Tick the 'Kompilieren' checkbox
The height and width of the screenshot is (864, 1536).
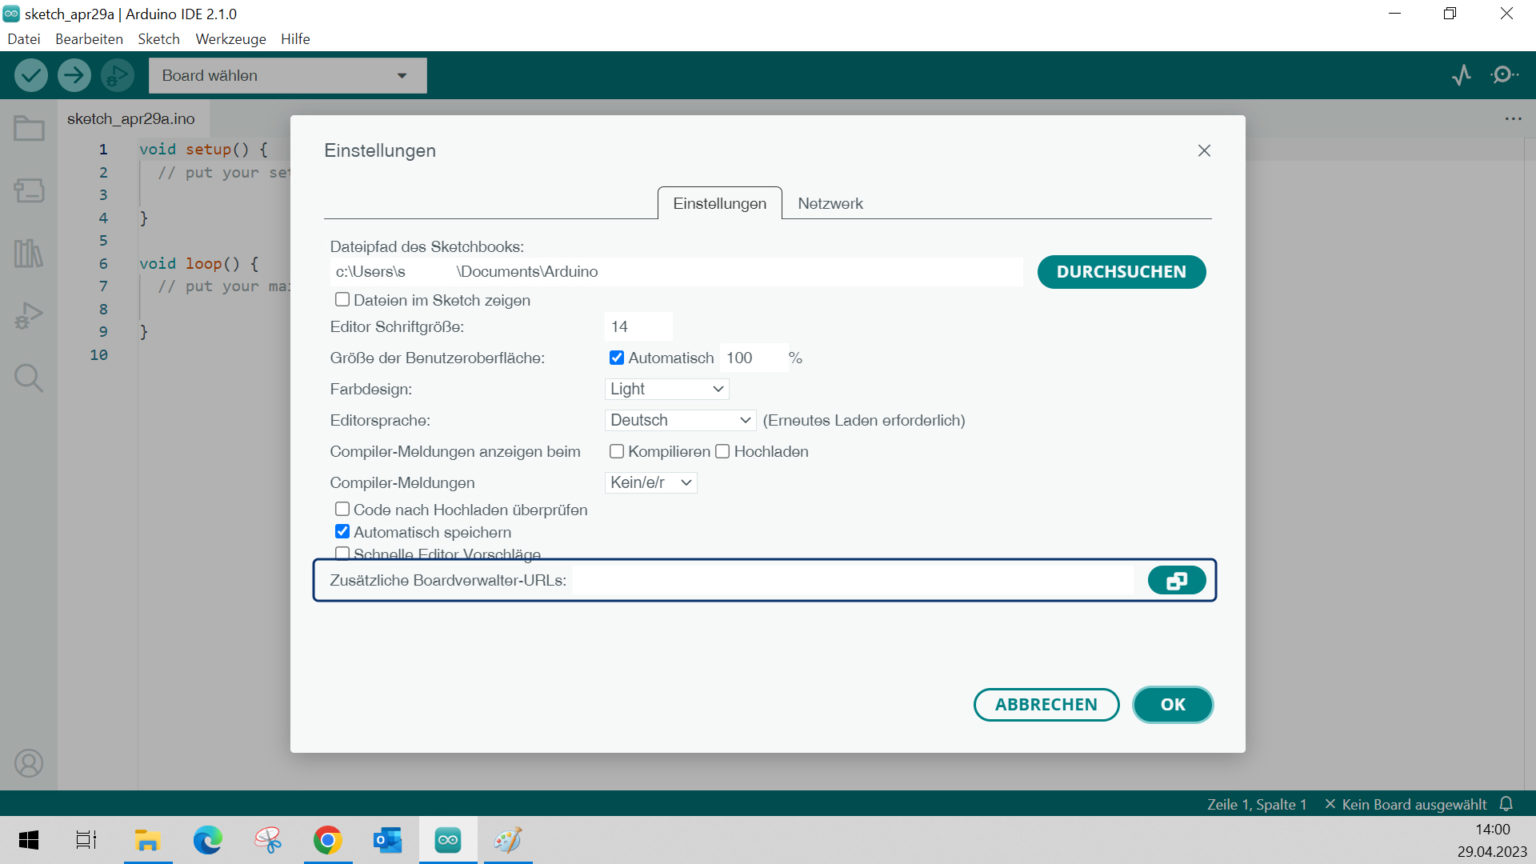(617, 452)
